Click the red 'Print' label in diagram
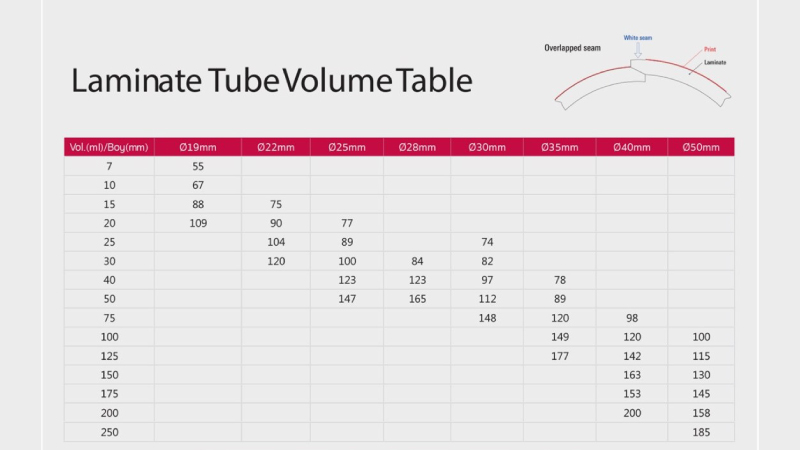800x450 pixels. pyautogui.click(x=710, y=49)
